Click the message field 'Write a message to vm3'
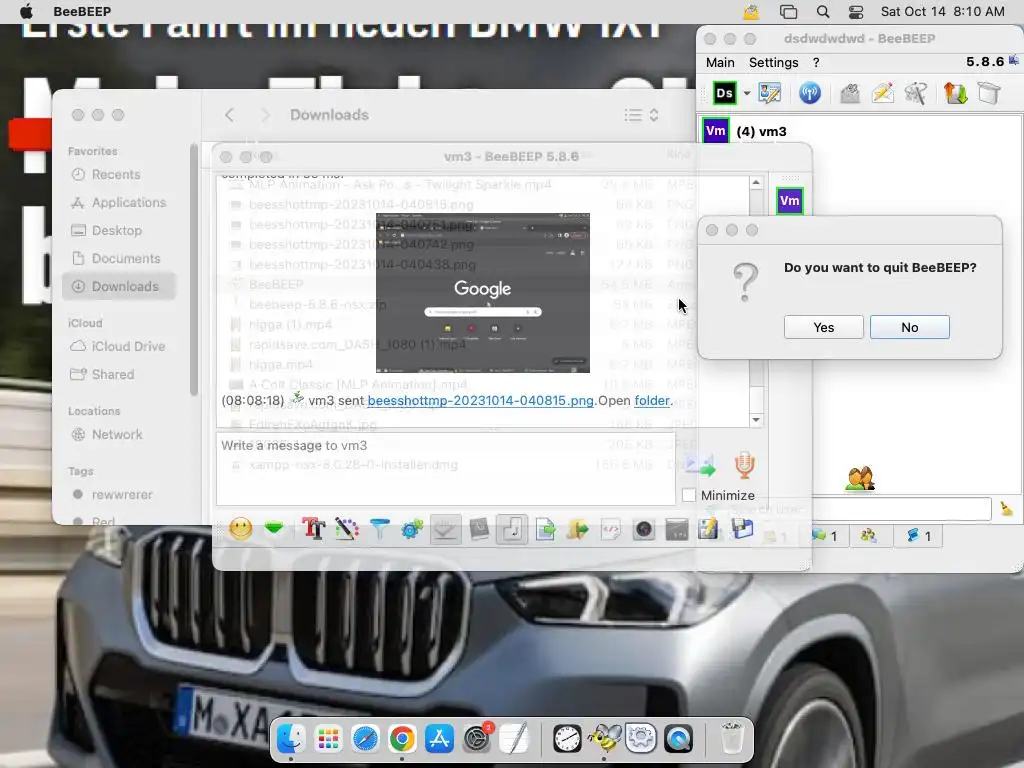Viewport: 1024px width, 768px height. coord(445,468)
